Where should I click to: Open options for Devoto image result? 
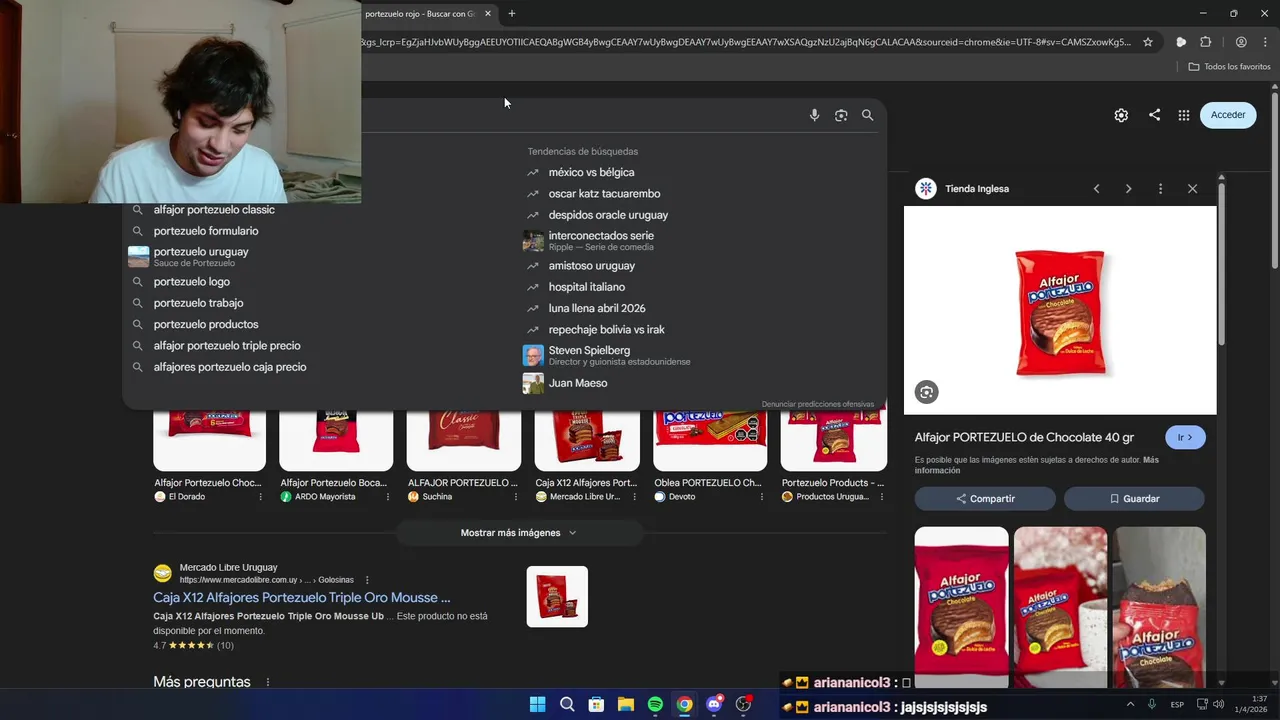[760, 497]
